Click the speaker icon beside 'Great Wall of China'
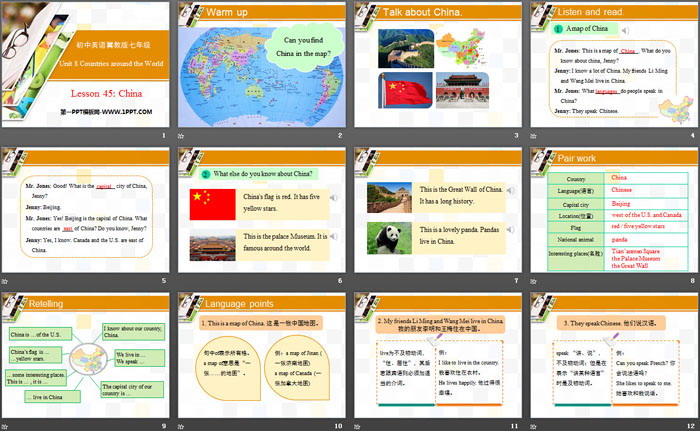This screenshot has height=431, width=700. pos(510,191)
